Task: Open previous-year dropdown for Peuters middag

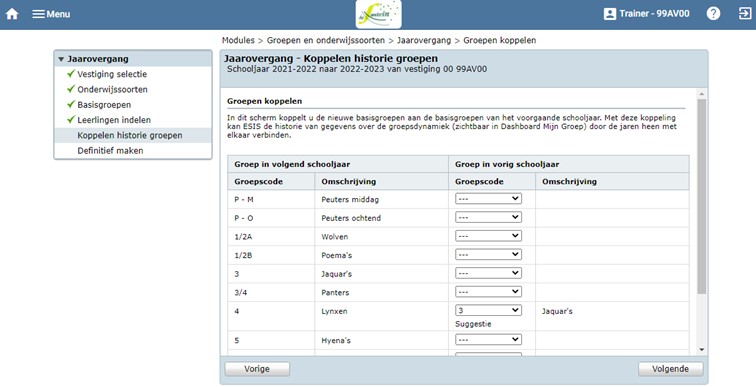Action: [488, 199]
